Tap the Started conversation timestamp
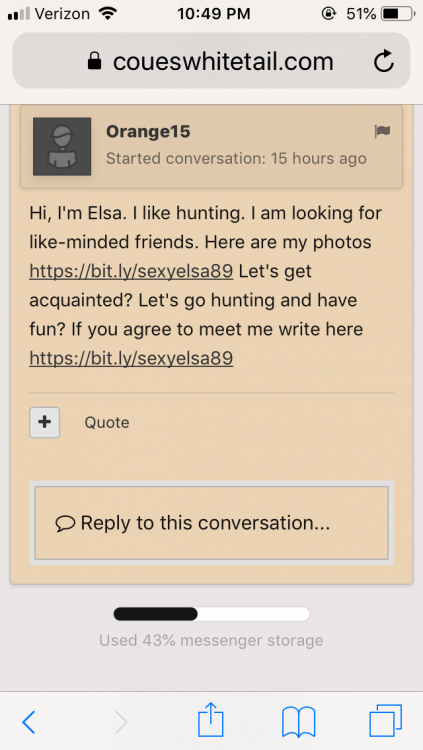This screenshot has width=423, height=750. click(236, 158)
